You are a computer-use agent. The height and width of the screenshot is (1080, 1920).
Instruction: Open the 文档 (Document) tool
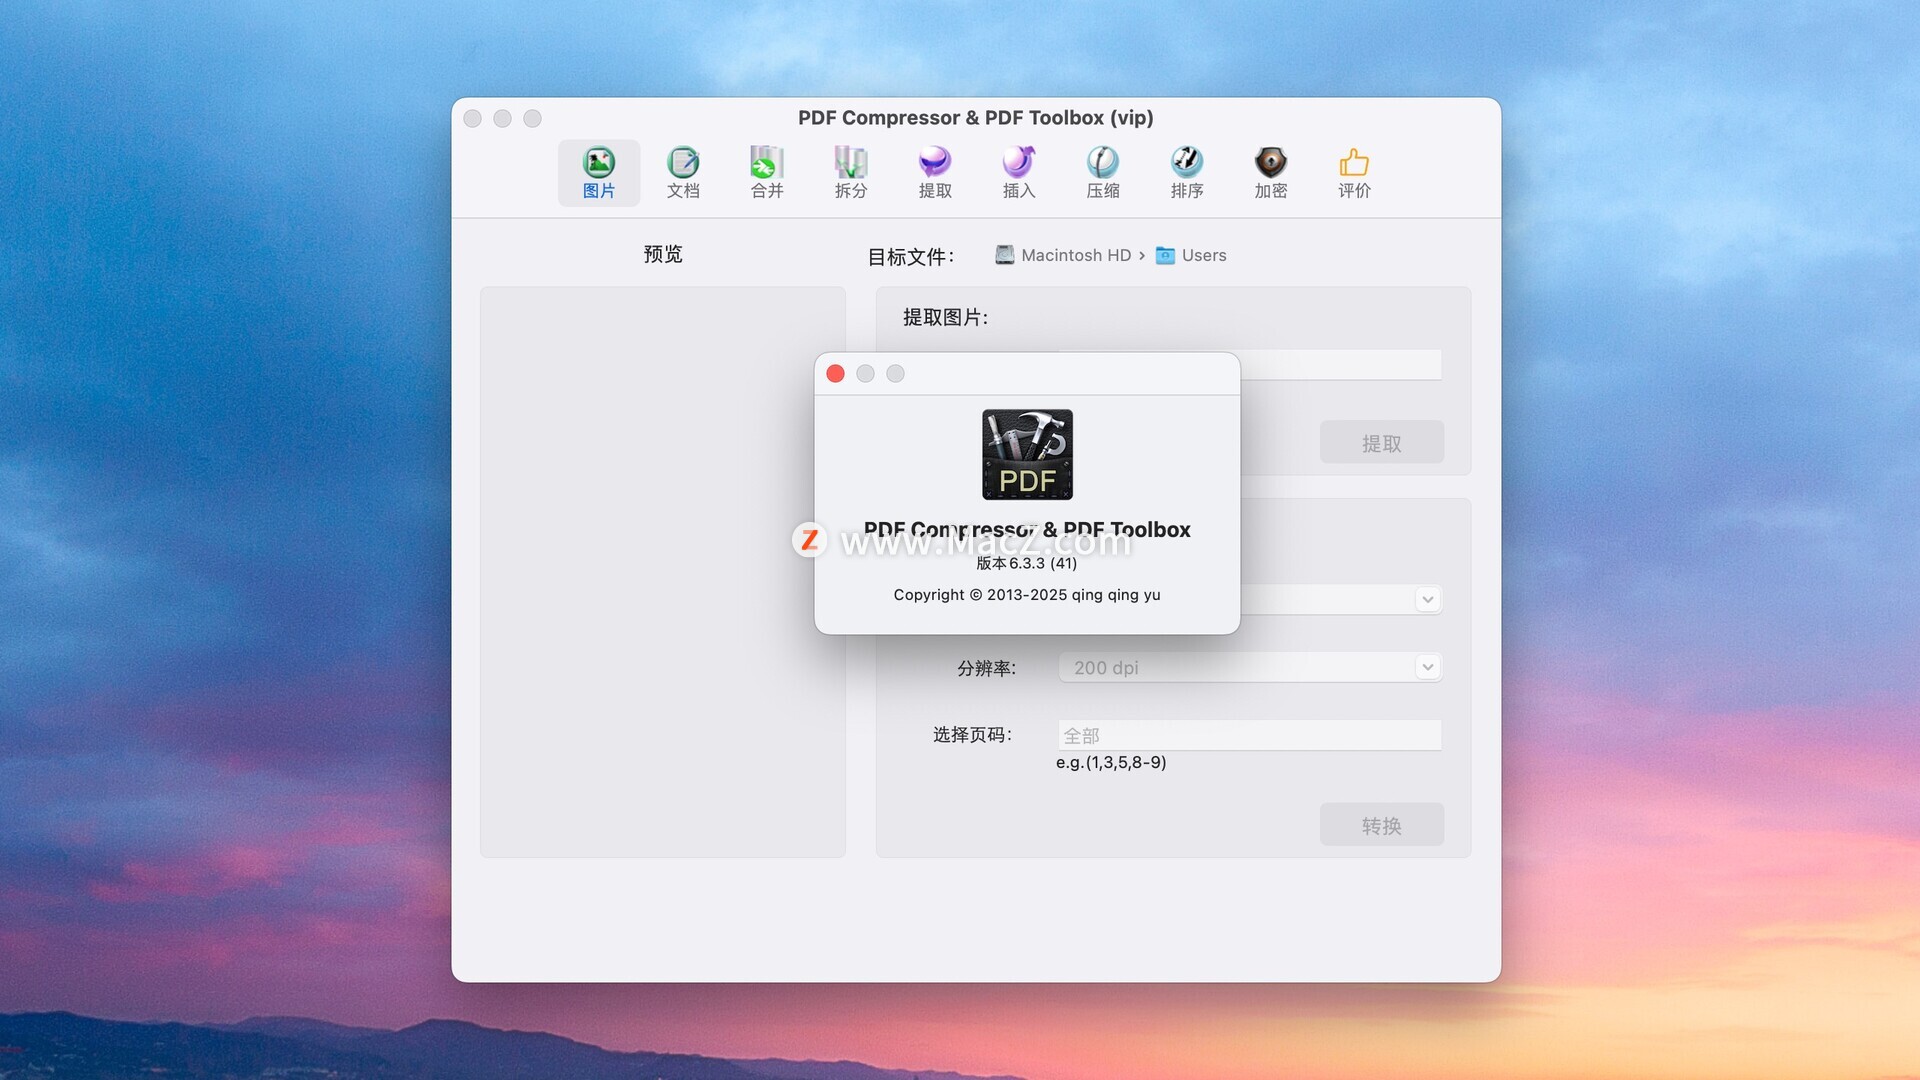[683, 173]
